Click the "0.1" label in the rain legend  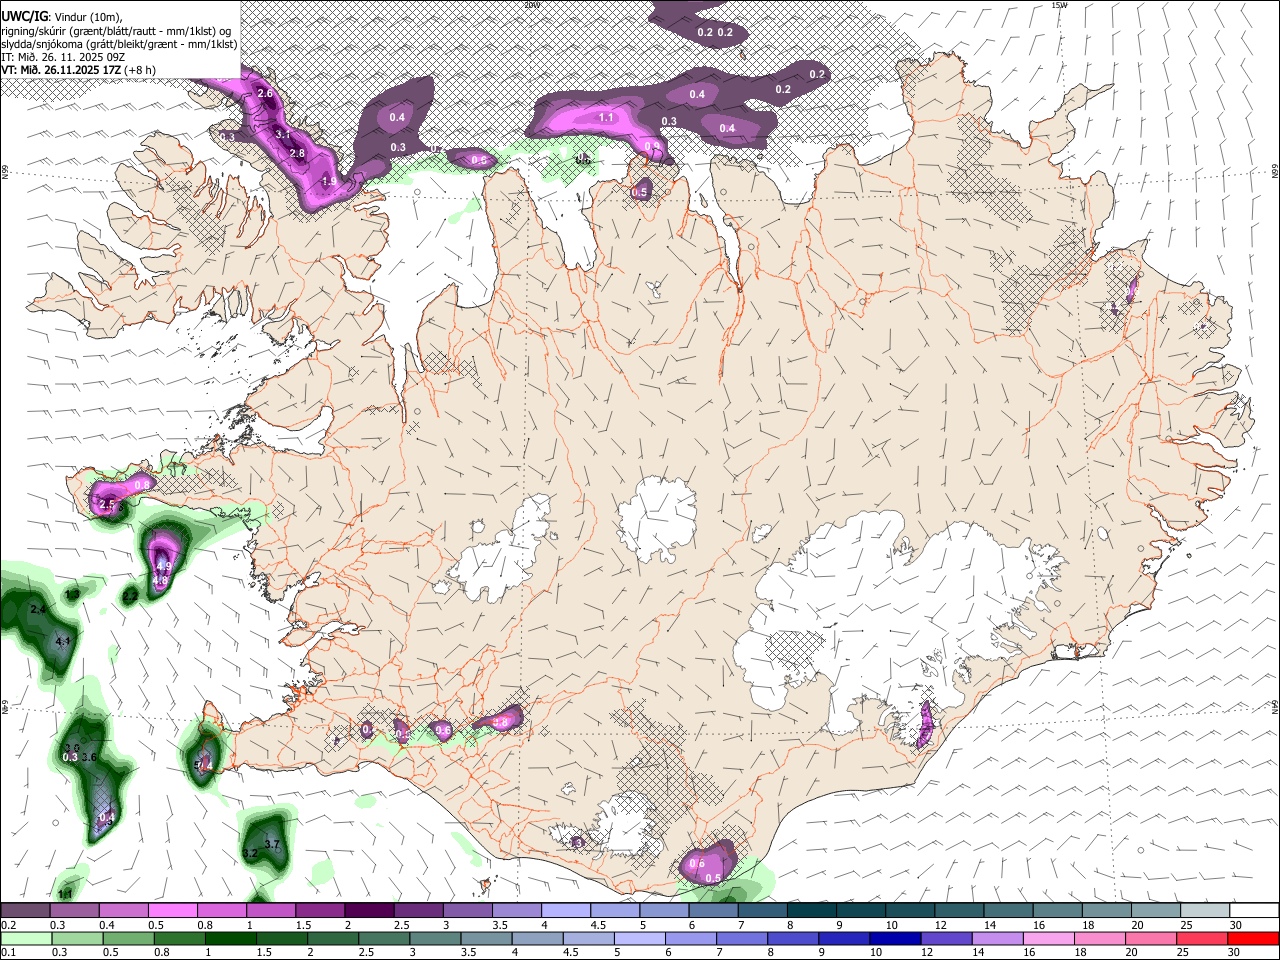tap(8, 952)
